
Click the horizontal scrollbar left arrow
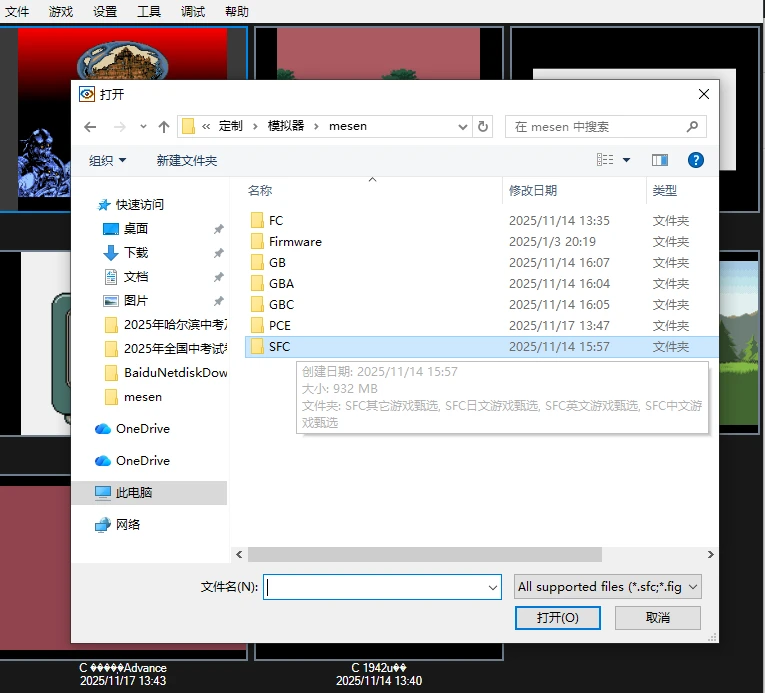coord(239,554)
